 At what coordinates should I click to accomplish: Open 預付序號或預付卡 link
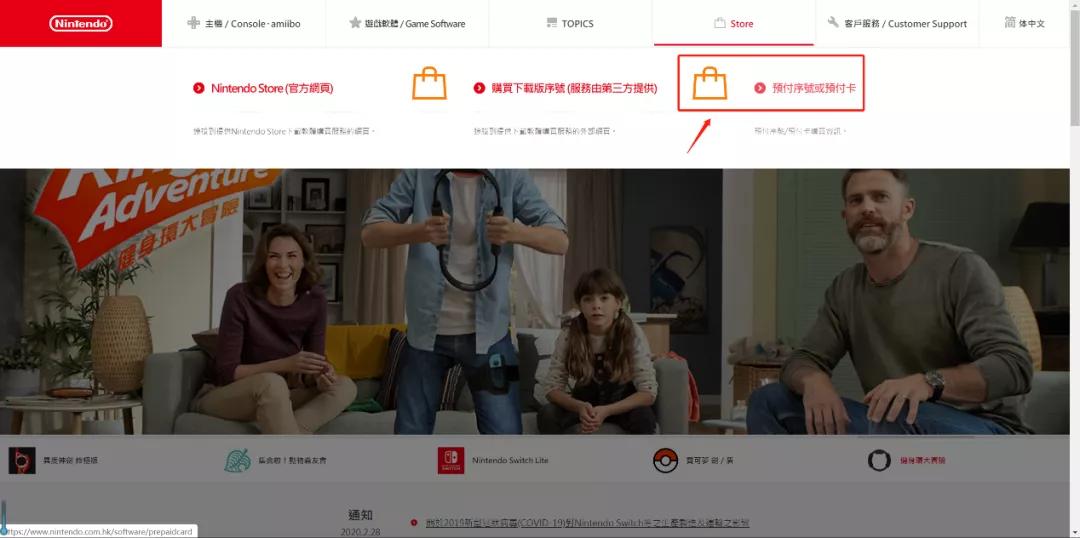point(815,88)
